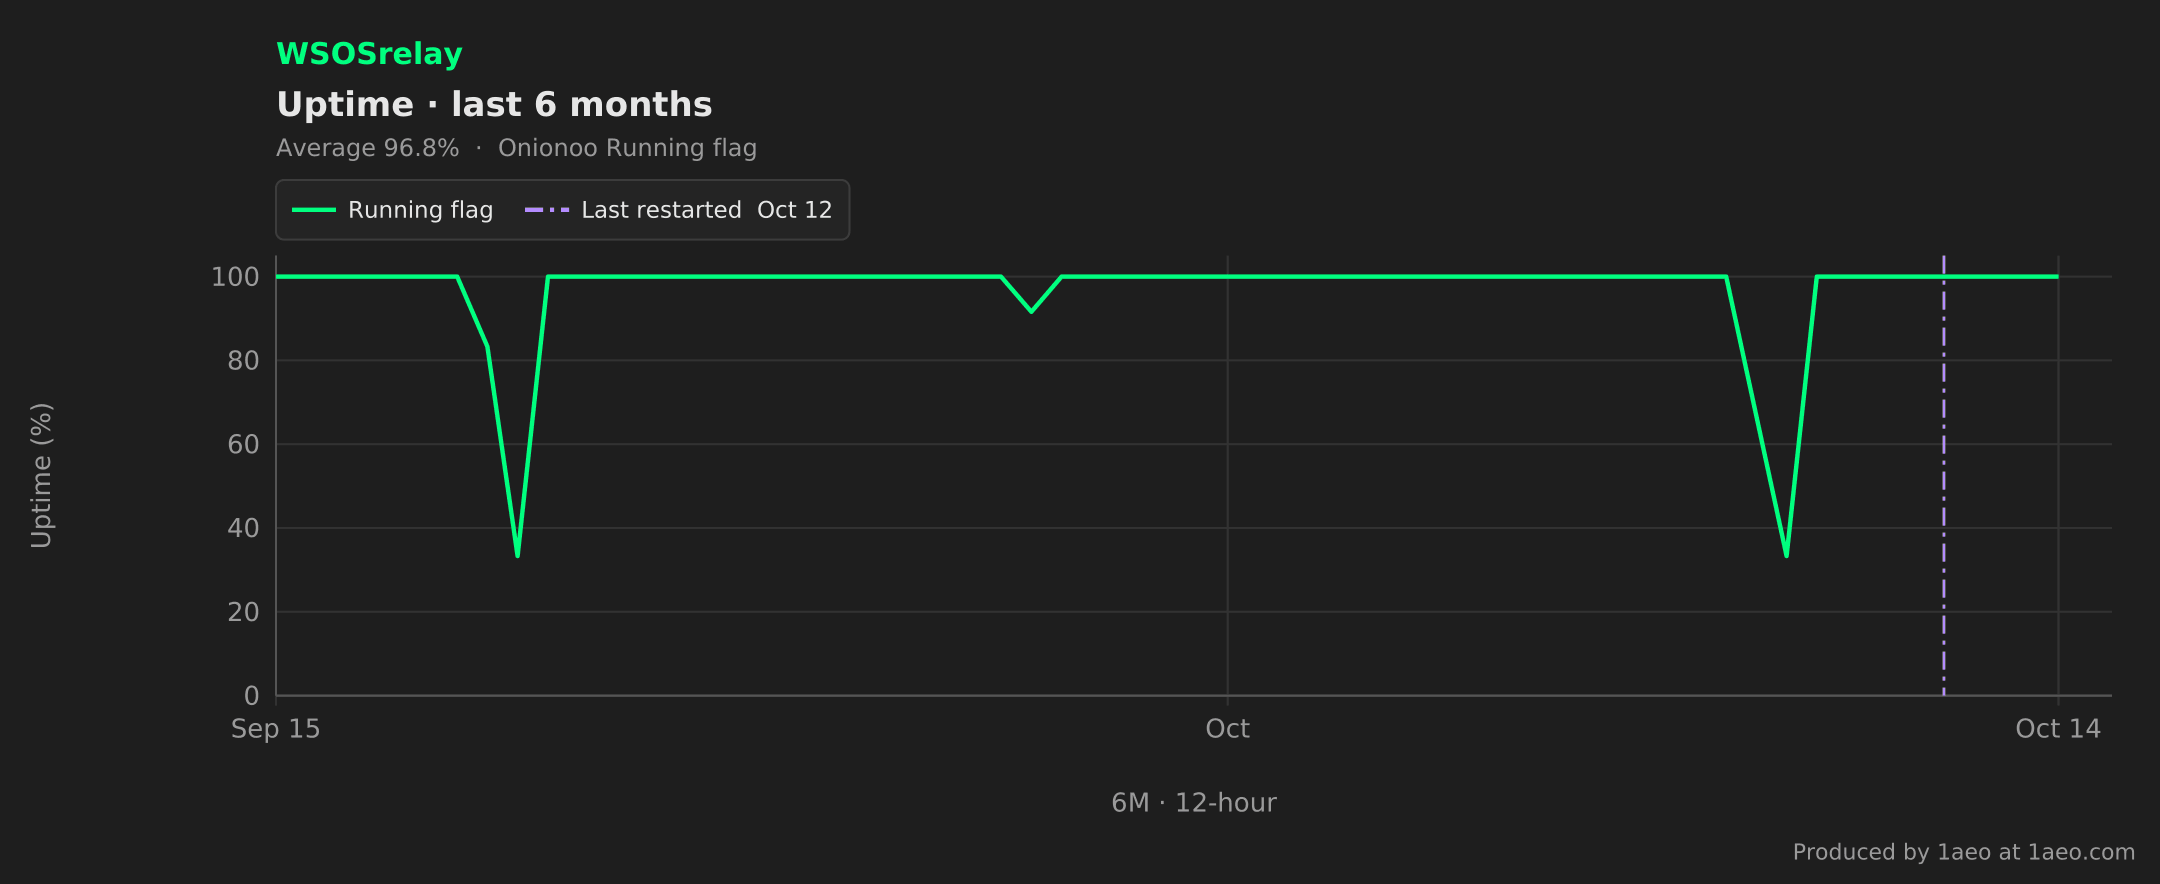2160x884 pixels.
Task: Click 'Produced by 1aeo at 1aeo.com' credit
Action: point(1963,852)
